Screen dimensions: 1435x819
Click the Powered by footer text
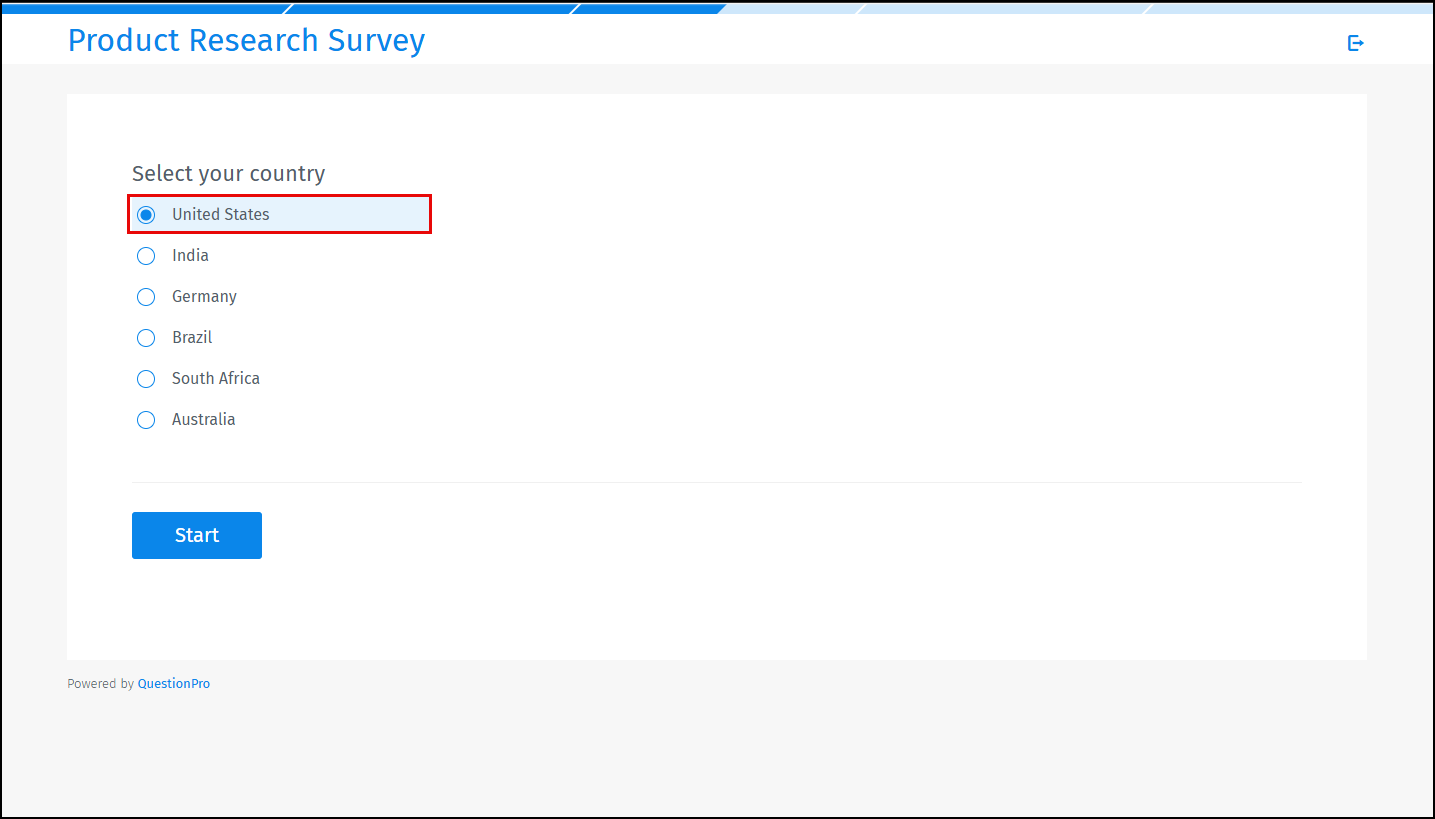click(x=99, y=683)
